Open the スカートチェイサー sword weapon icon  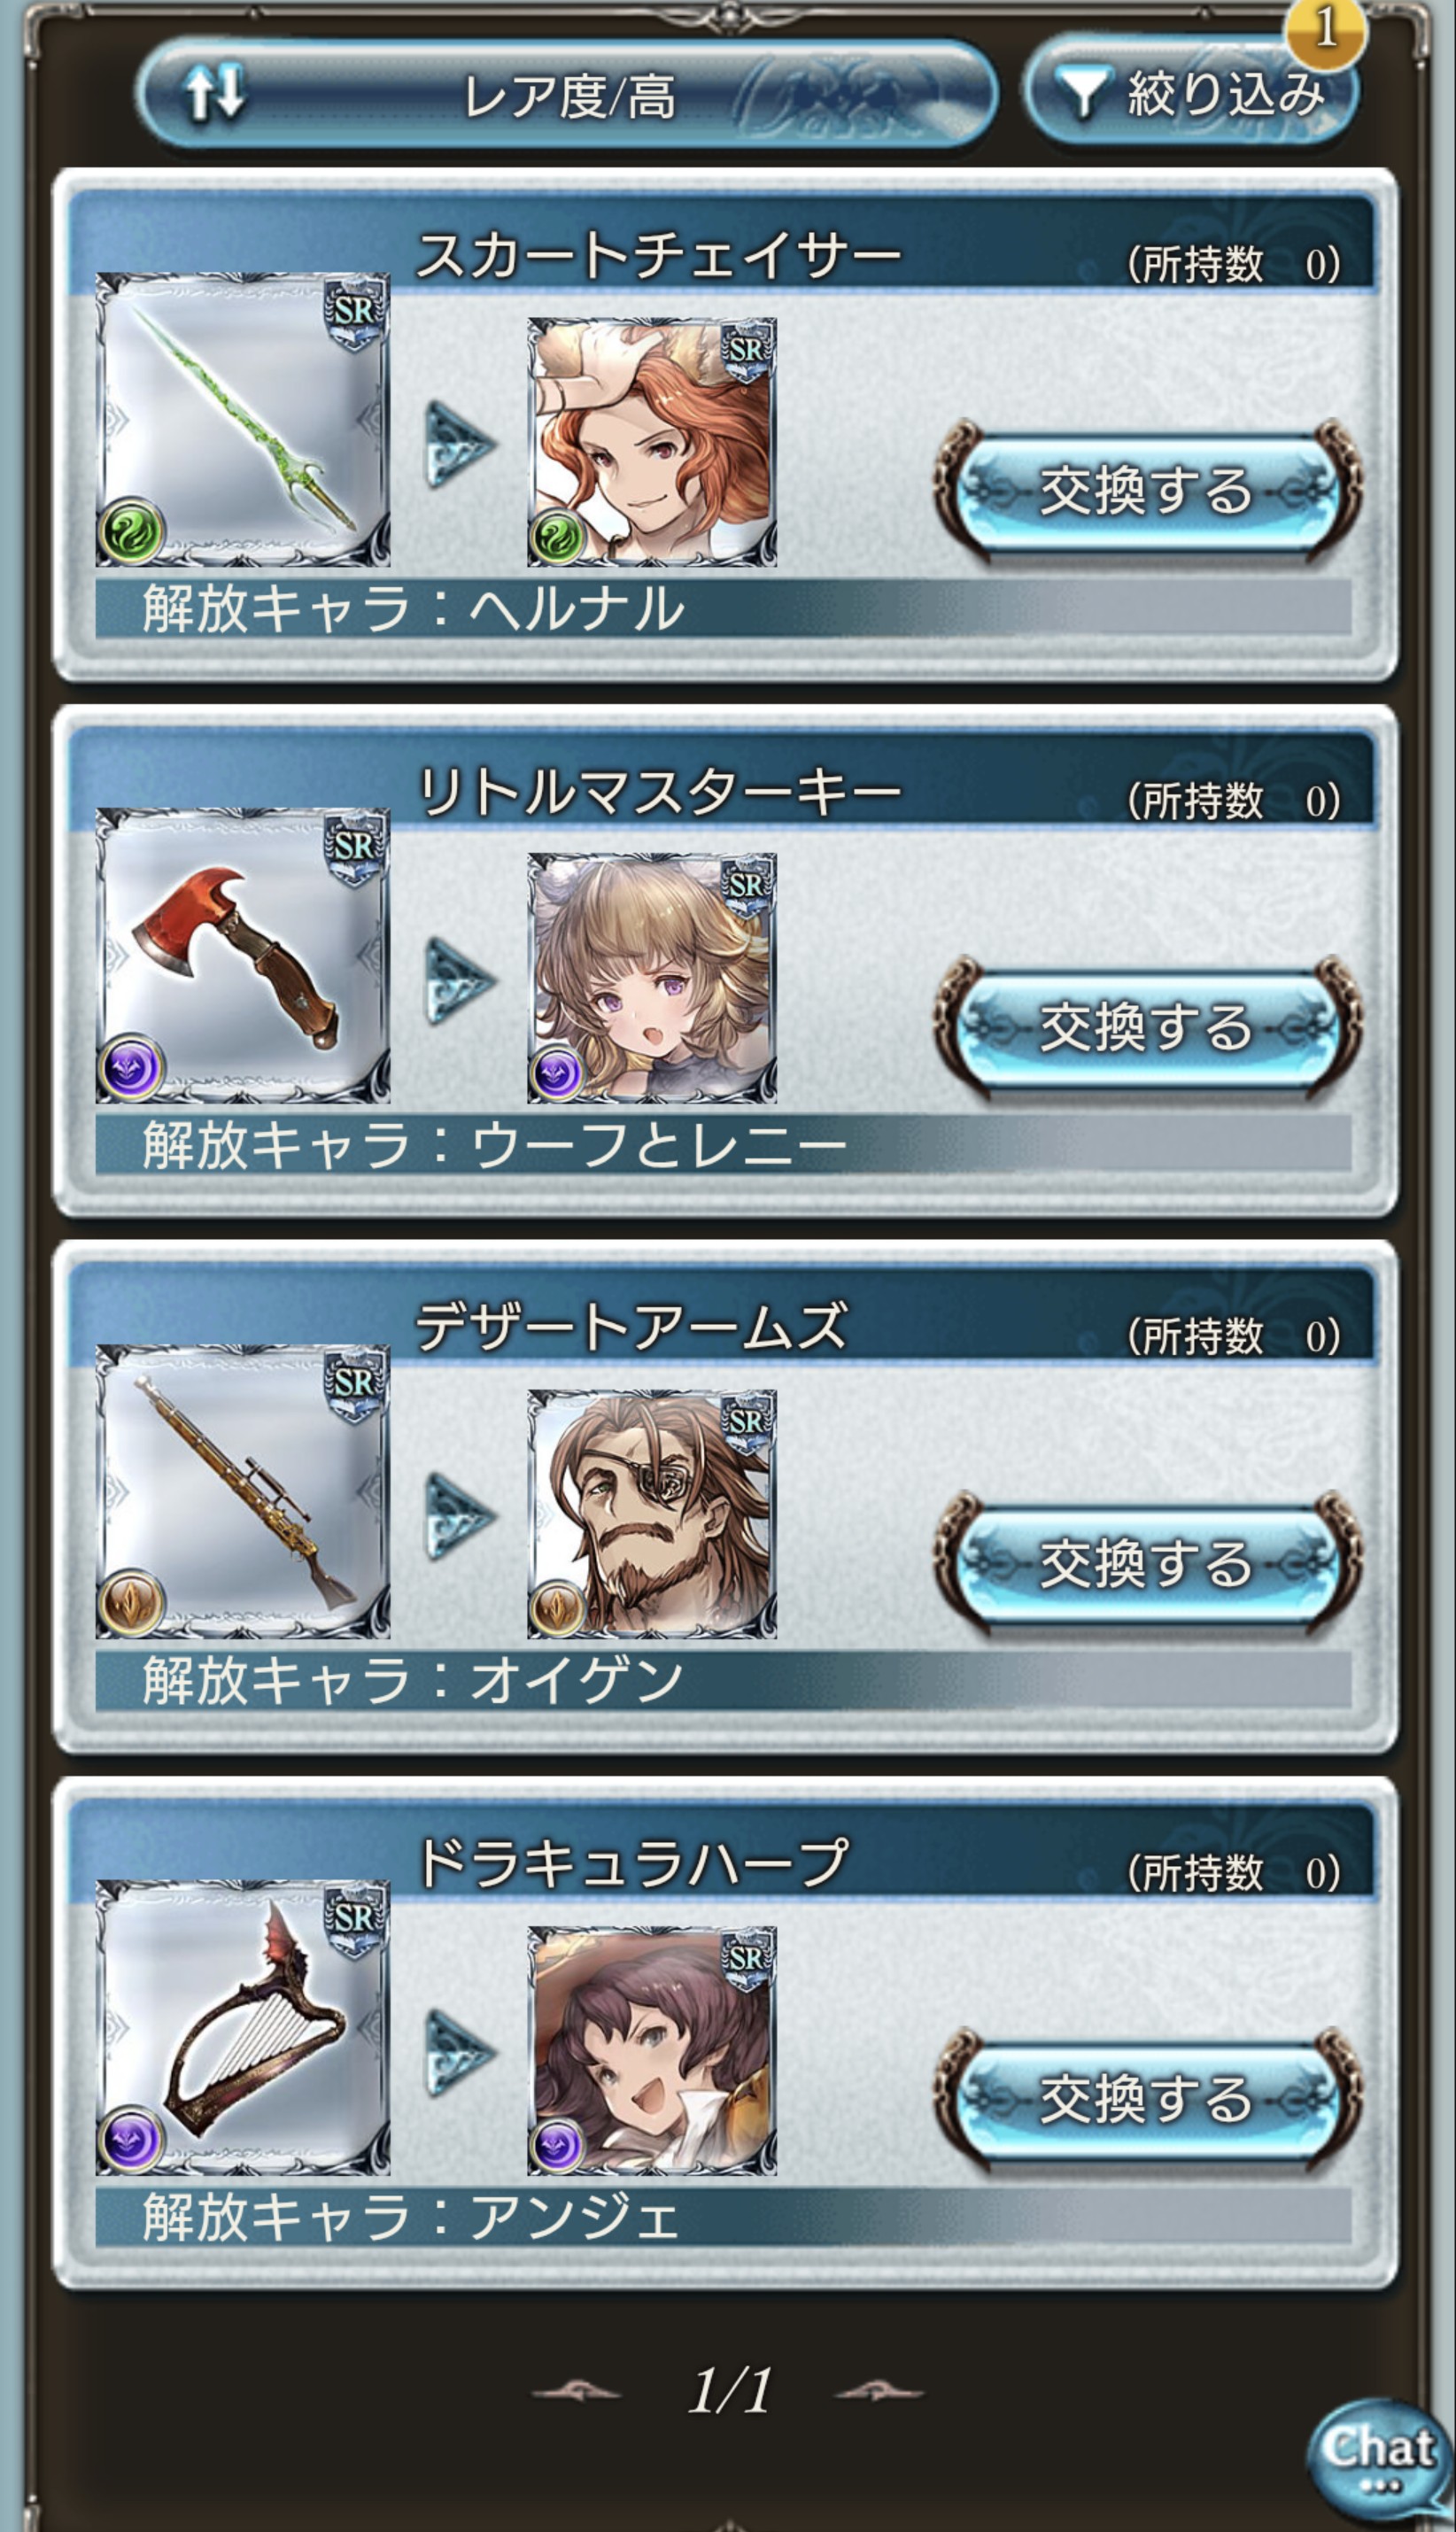(x=243, y=420)
